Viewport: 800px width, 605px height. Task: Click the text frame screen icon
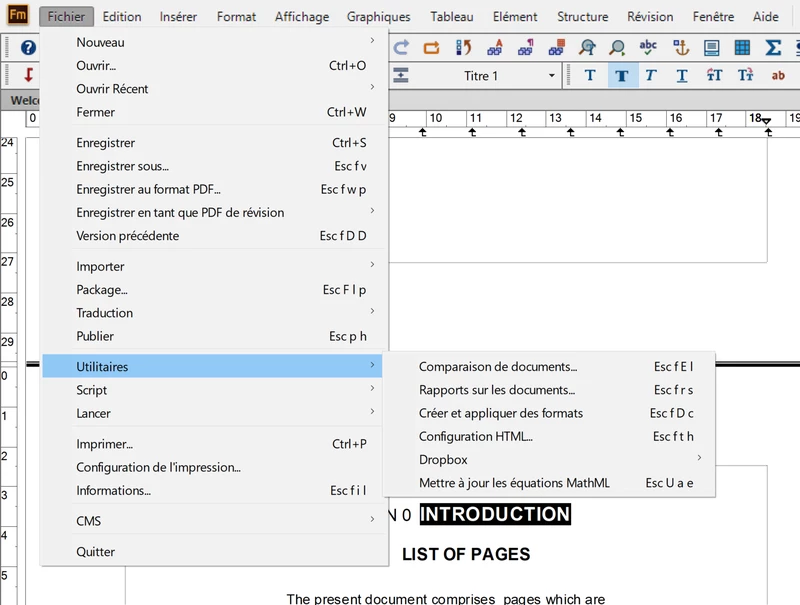click(x=711, y=47)
